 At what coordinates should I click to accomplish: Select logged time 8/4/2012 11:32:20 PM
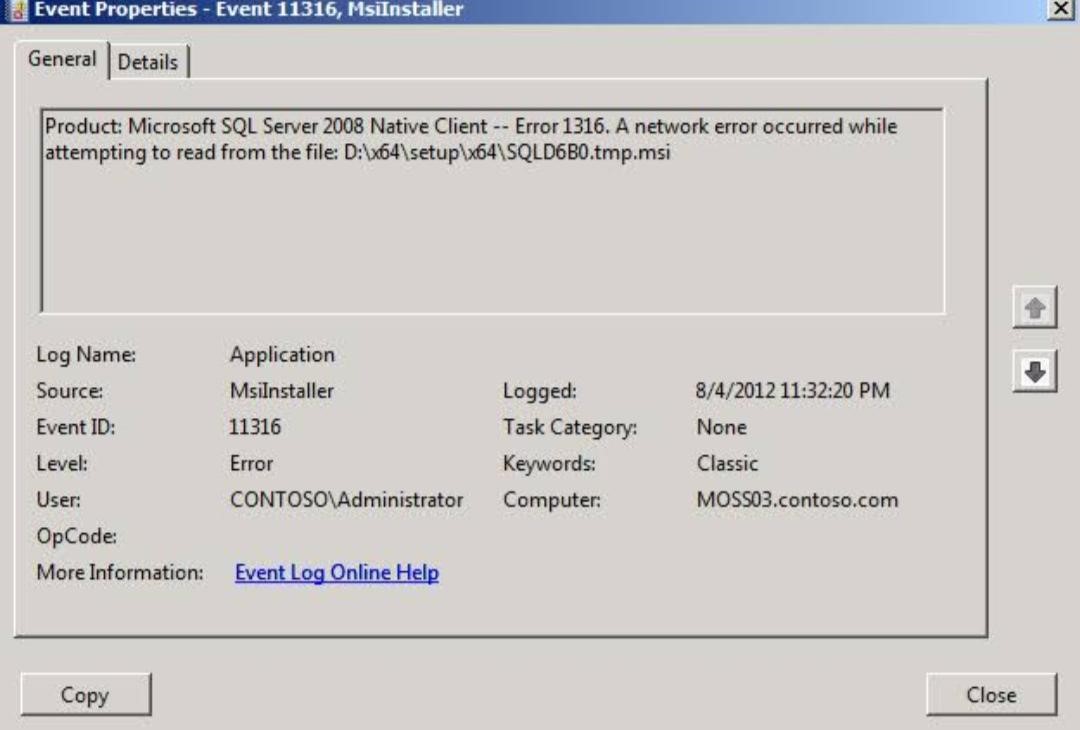(x=793, y=390)
